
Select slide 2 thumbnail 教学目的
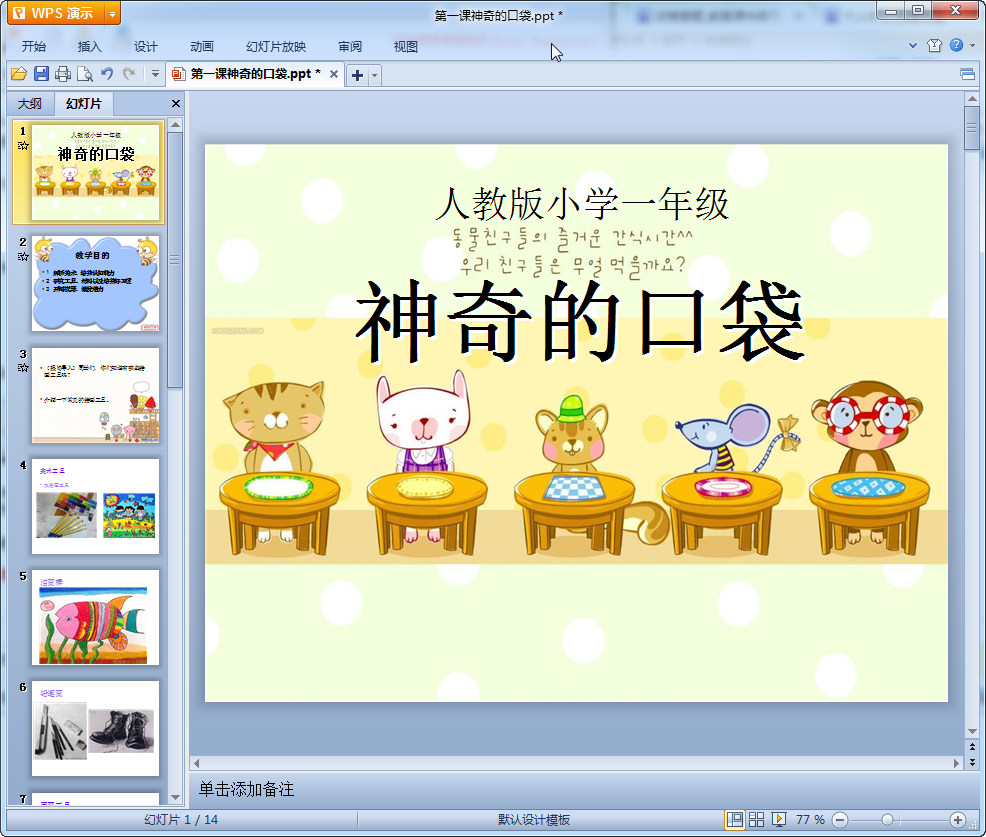coord(96,284)
